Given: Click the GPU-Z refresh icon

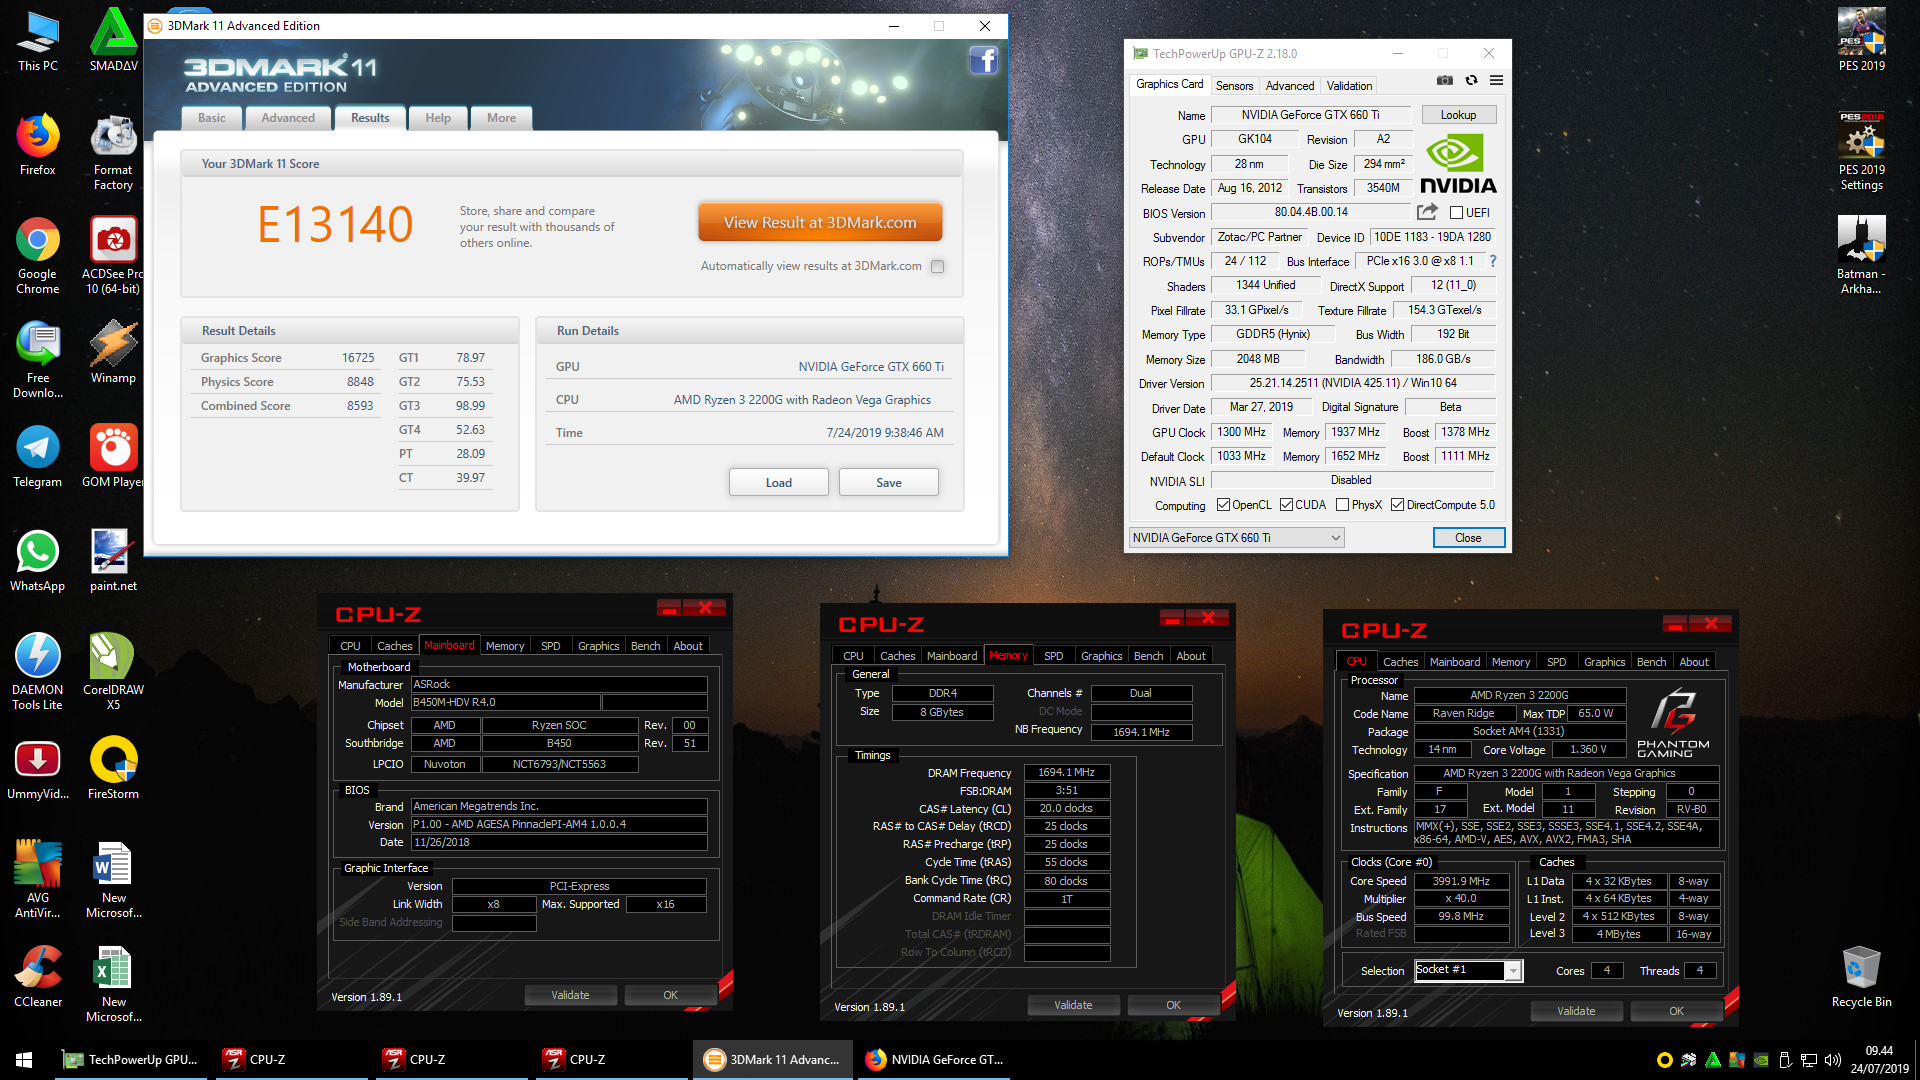Looking at the screenshot, I should pyautogui.click(x=1471, y=81).
